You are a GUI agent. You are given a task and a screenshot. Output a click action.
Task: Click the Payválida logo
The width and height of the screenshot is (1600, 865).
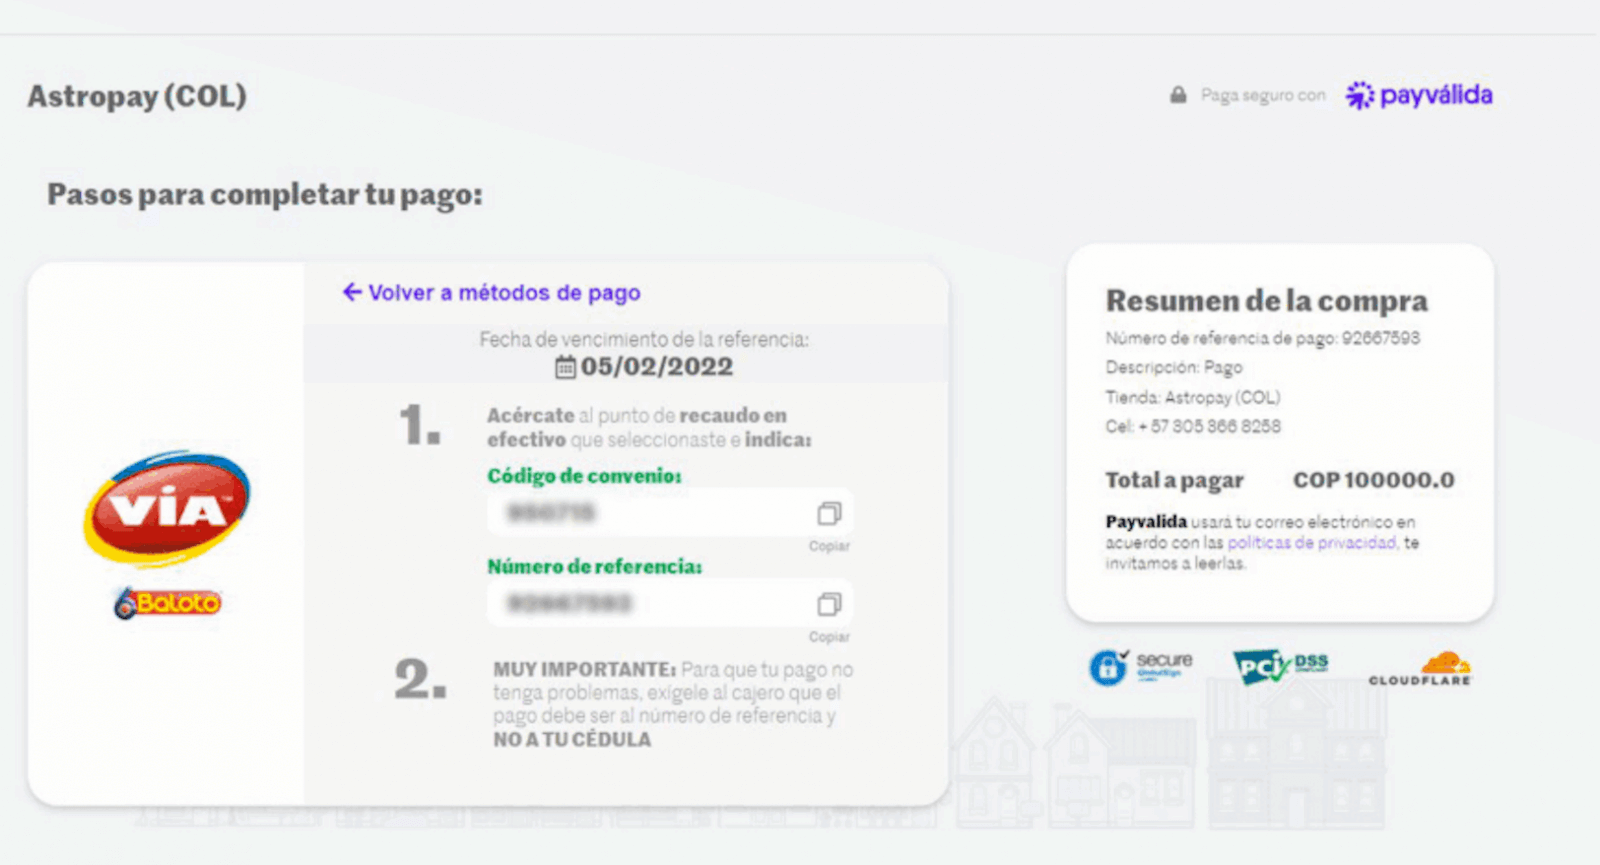[x=1419, y=95]
